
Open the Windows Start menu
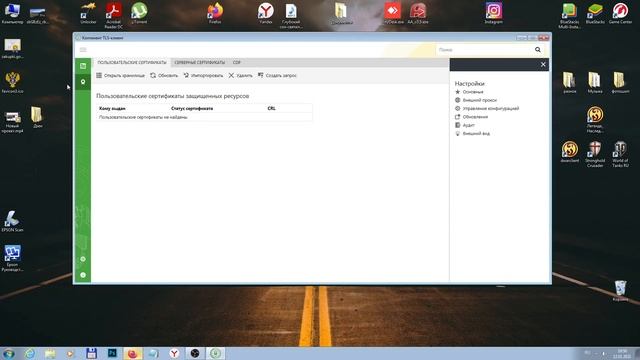pos(9,353)
